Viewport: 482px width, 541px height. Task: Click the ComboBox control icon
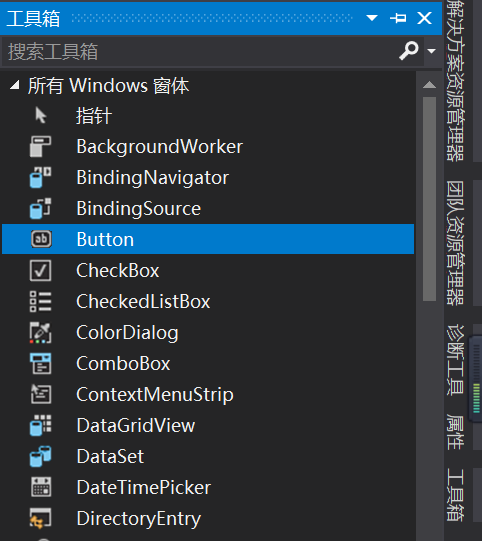coord(40,363)
